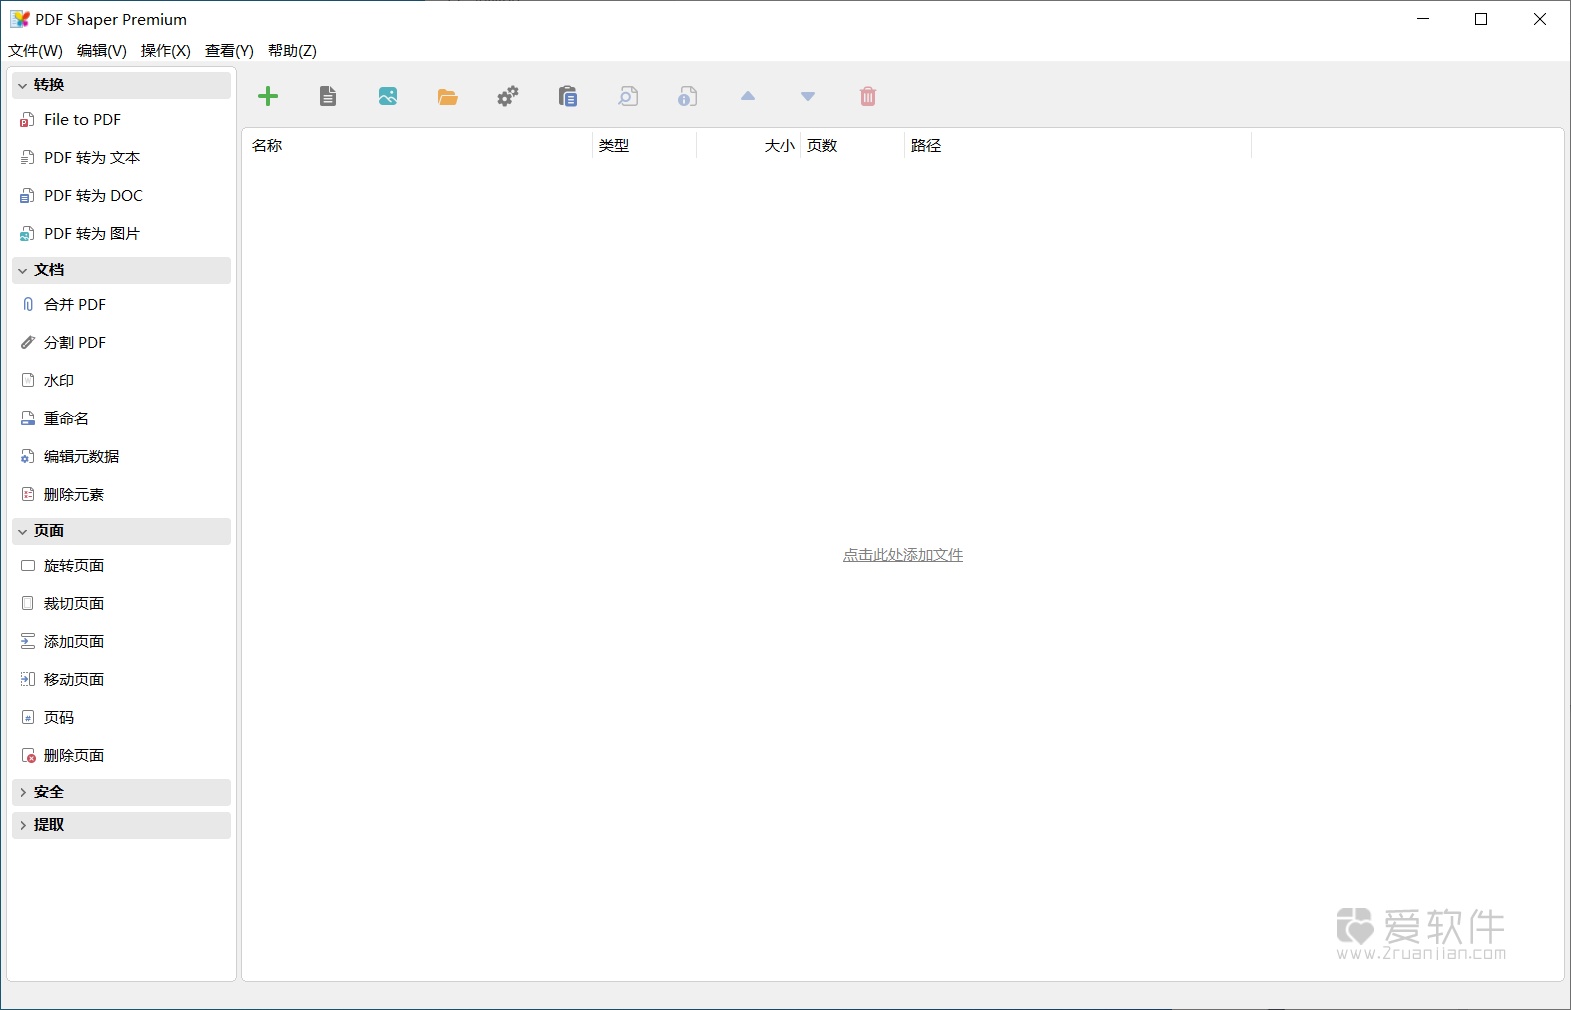This screenshot has width=1571, height=1010.
Task: Sort by the 大小 column header
Action: 748,145
